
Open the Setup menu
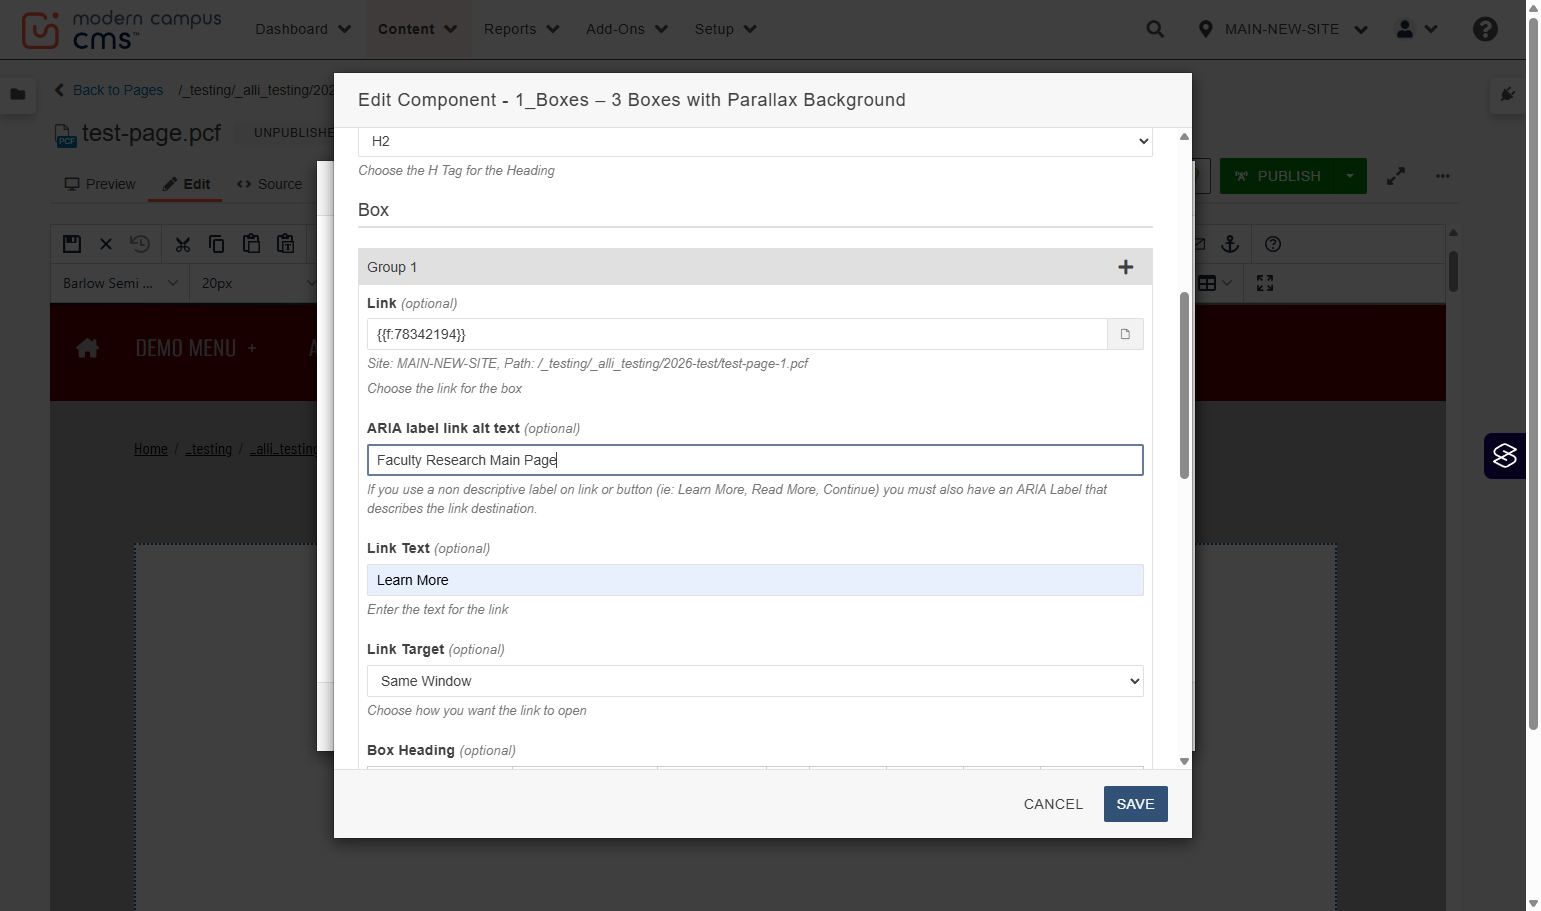(725, 29)
